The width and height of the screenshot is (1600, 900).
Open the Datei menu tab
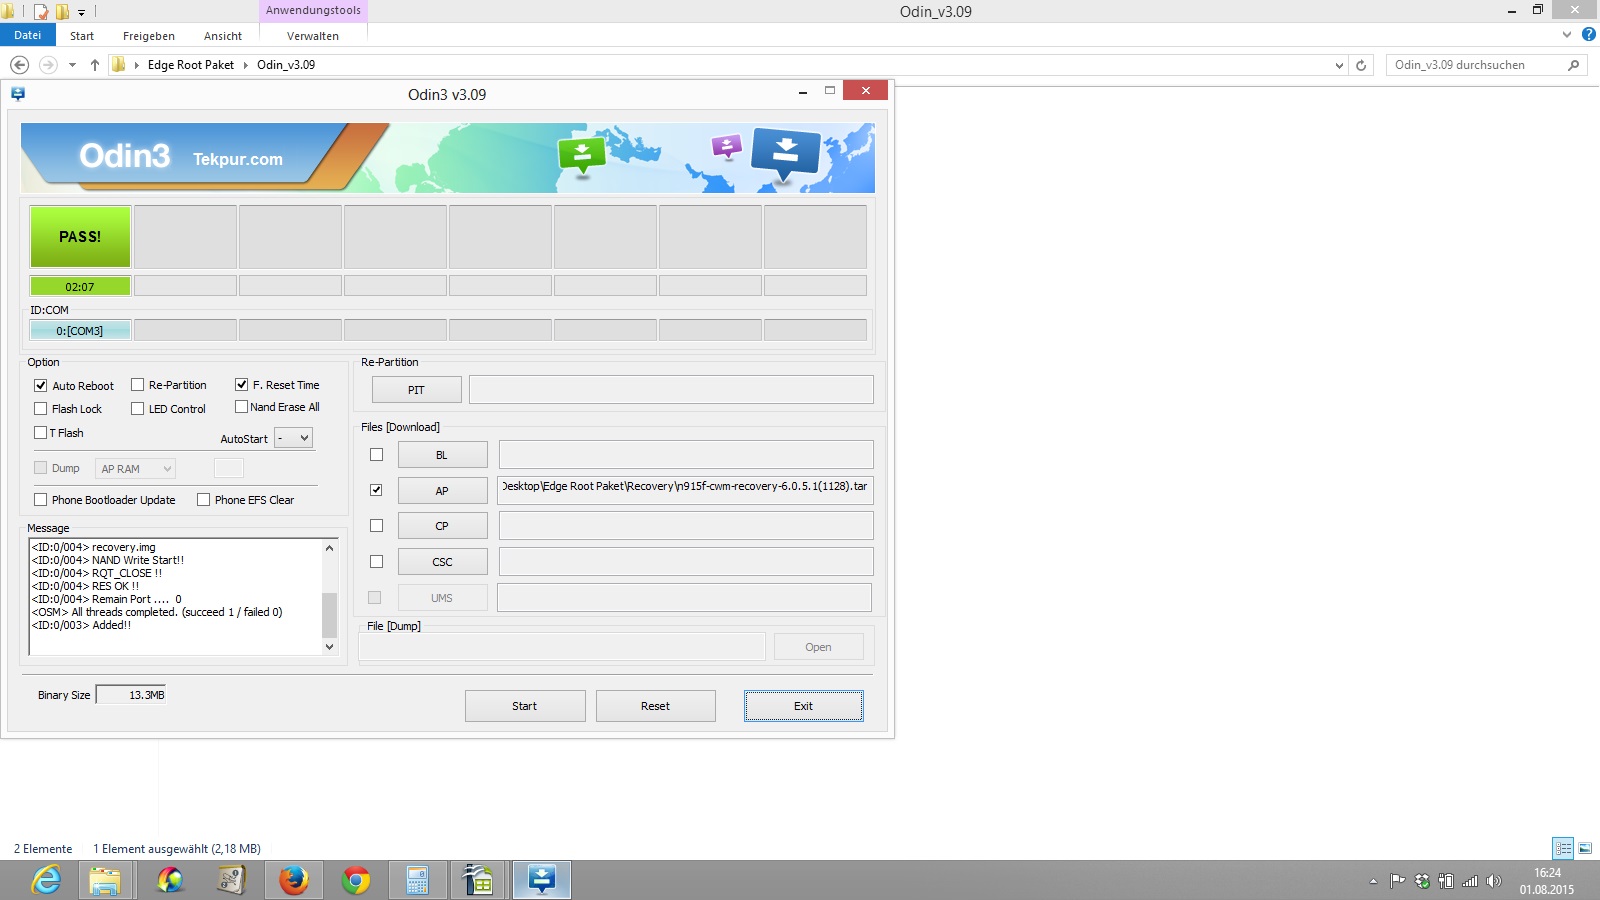(x=27, y=35)
